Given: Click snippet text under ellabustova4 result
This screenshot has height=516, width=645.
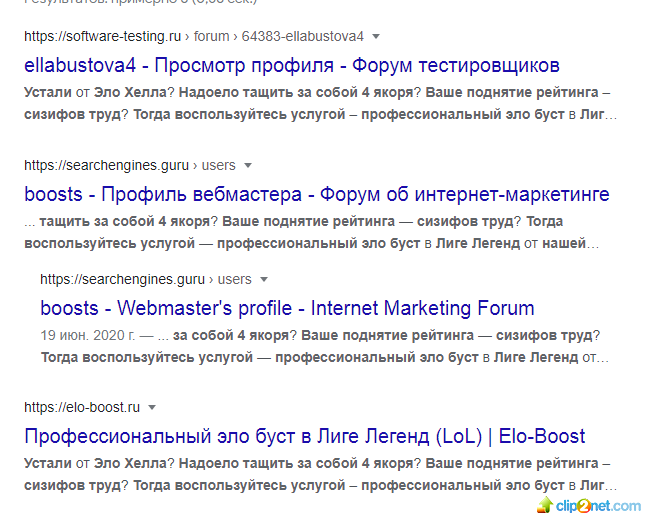Looking at the screenshot, I should pos(320,103).
